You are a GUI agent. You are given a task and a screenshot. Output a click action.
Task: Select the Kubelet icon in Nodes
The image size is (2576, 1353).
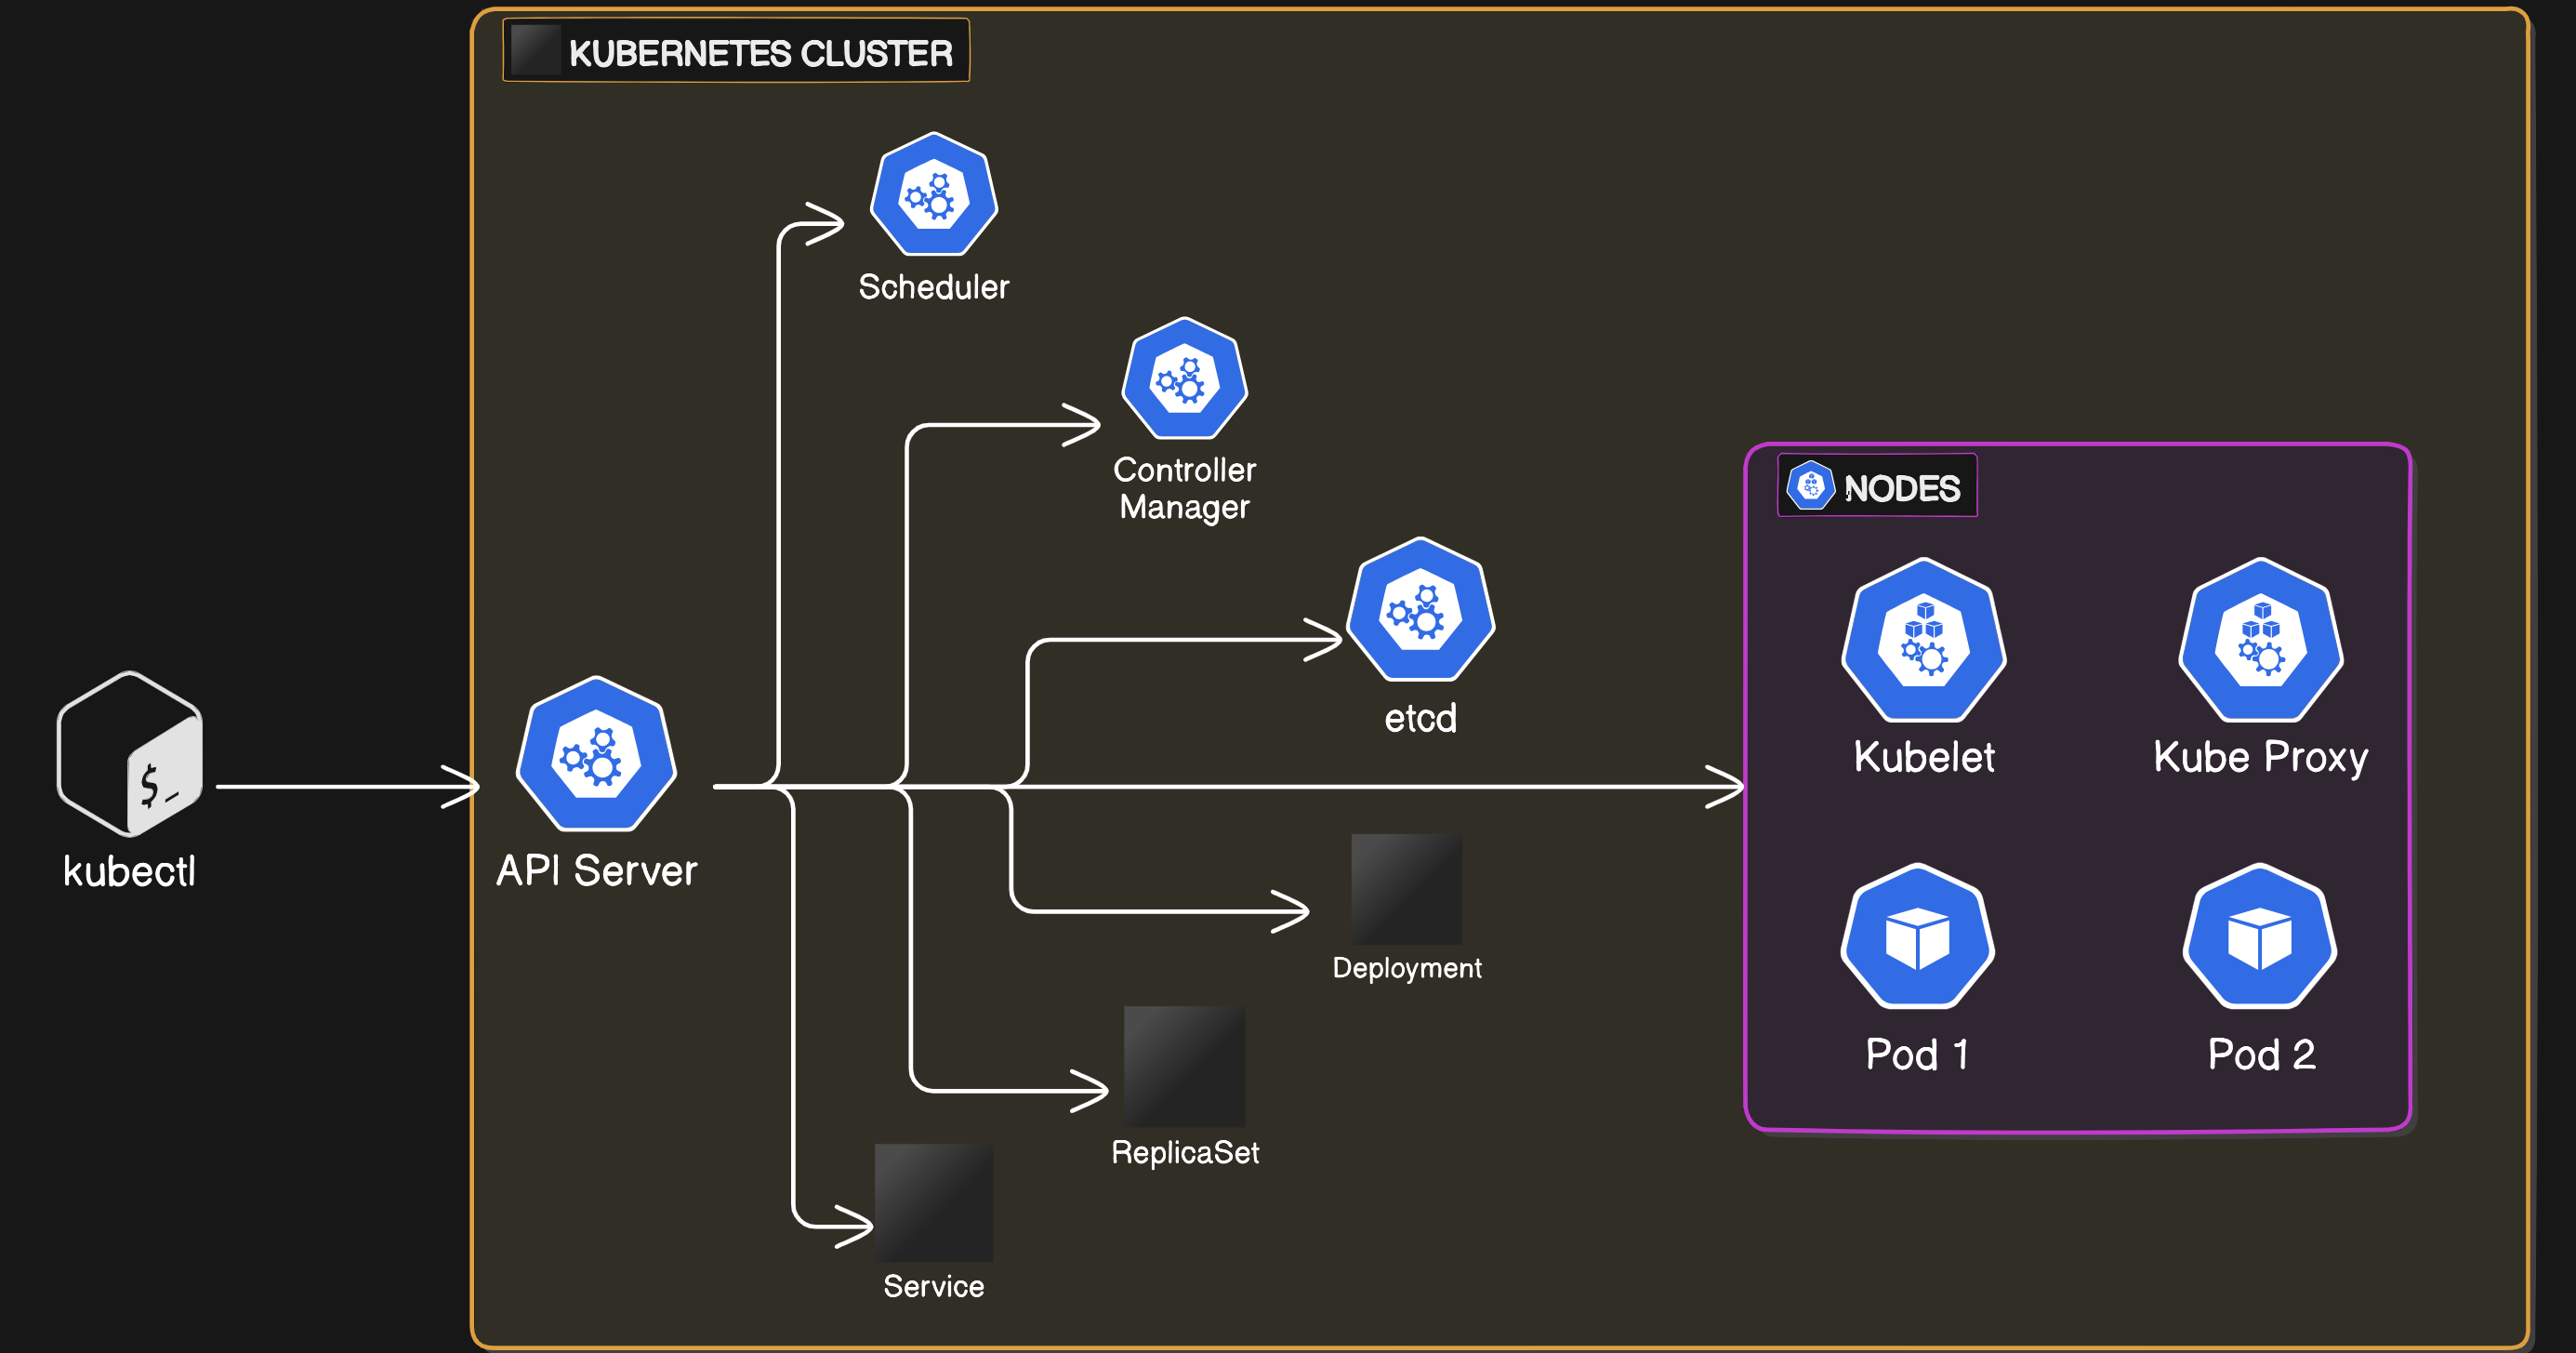tap(1924, 640)
